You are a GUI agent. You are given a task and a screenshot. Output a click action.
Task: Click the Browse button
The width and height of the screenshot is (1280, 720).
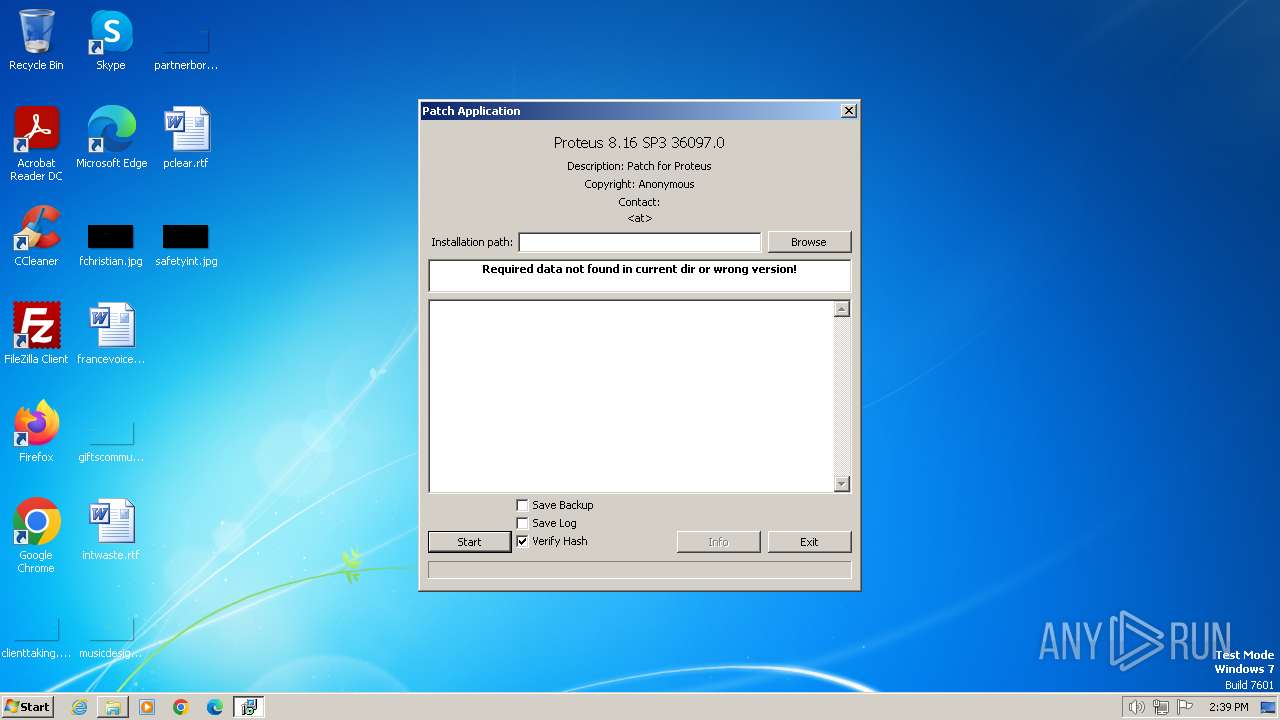[809, 242]
